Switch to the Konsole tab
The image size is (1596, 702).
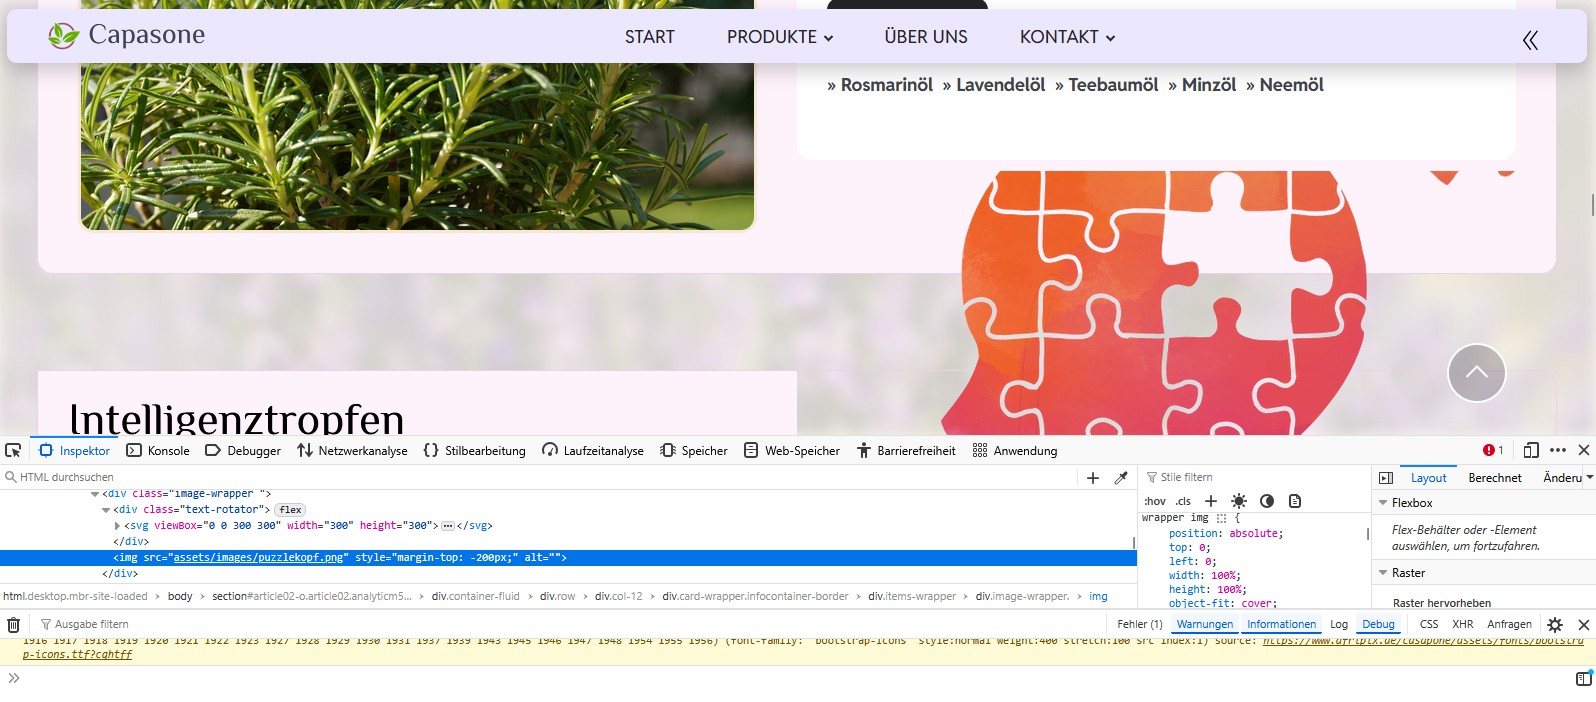pyautogui.click(x=158, y=451)
